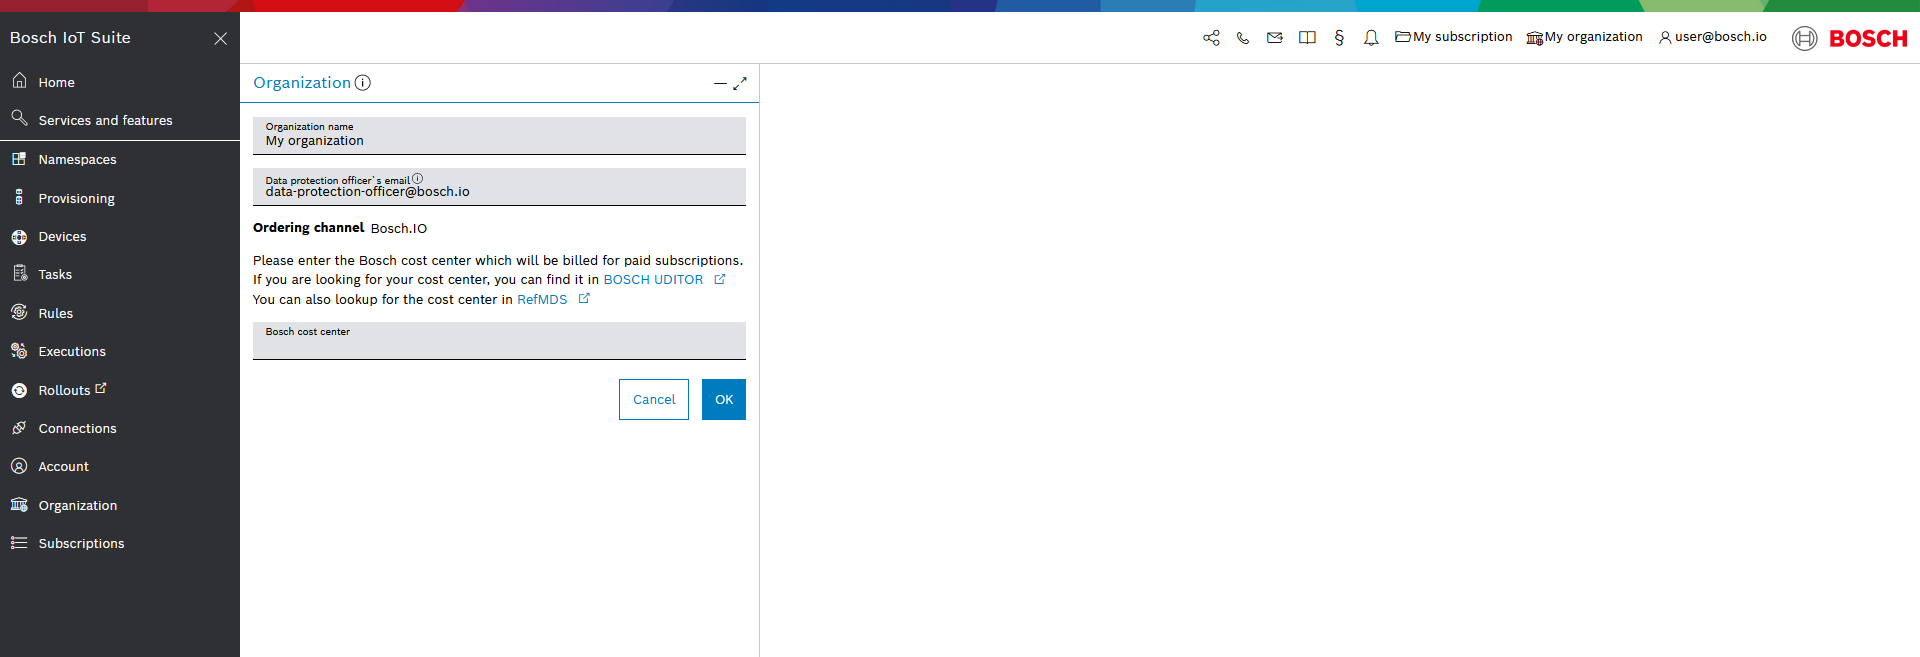This screenshot has height=657, width=1920.
Task: Open the user@bosch.io account menu
Action: (x=1713, y=37)
